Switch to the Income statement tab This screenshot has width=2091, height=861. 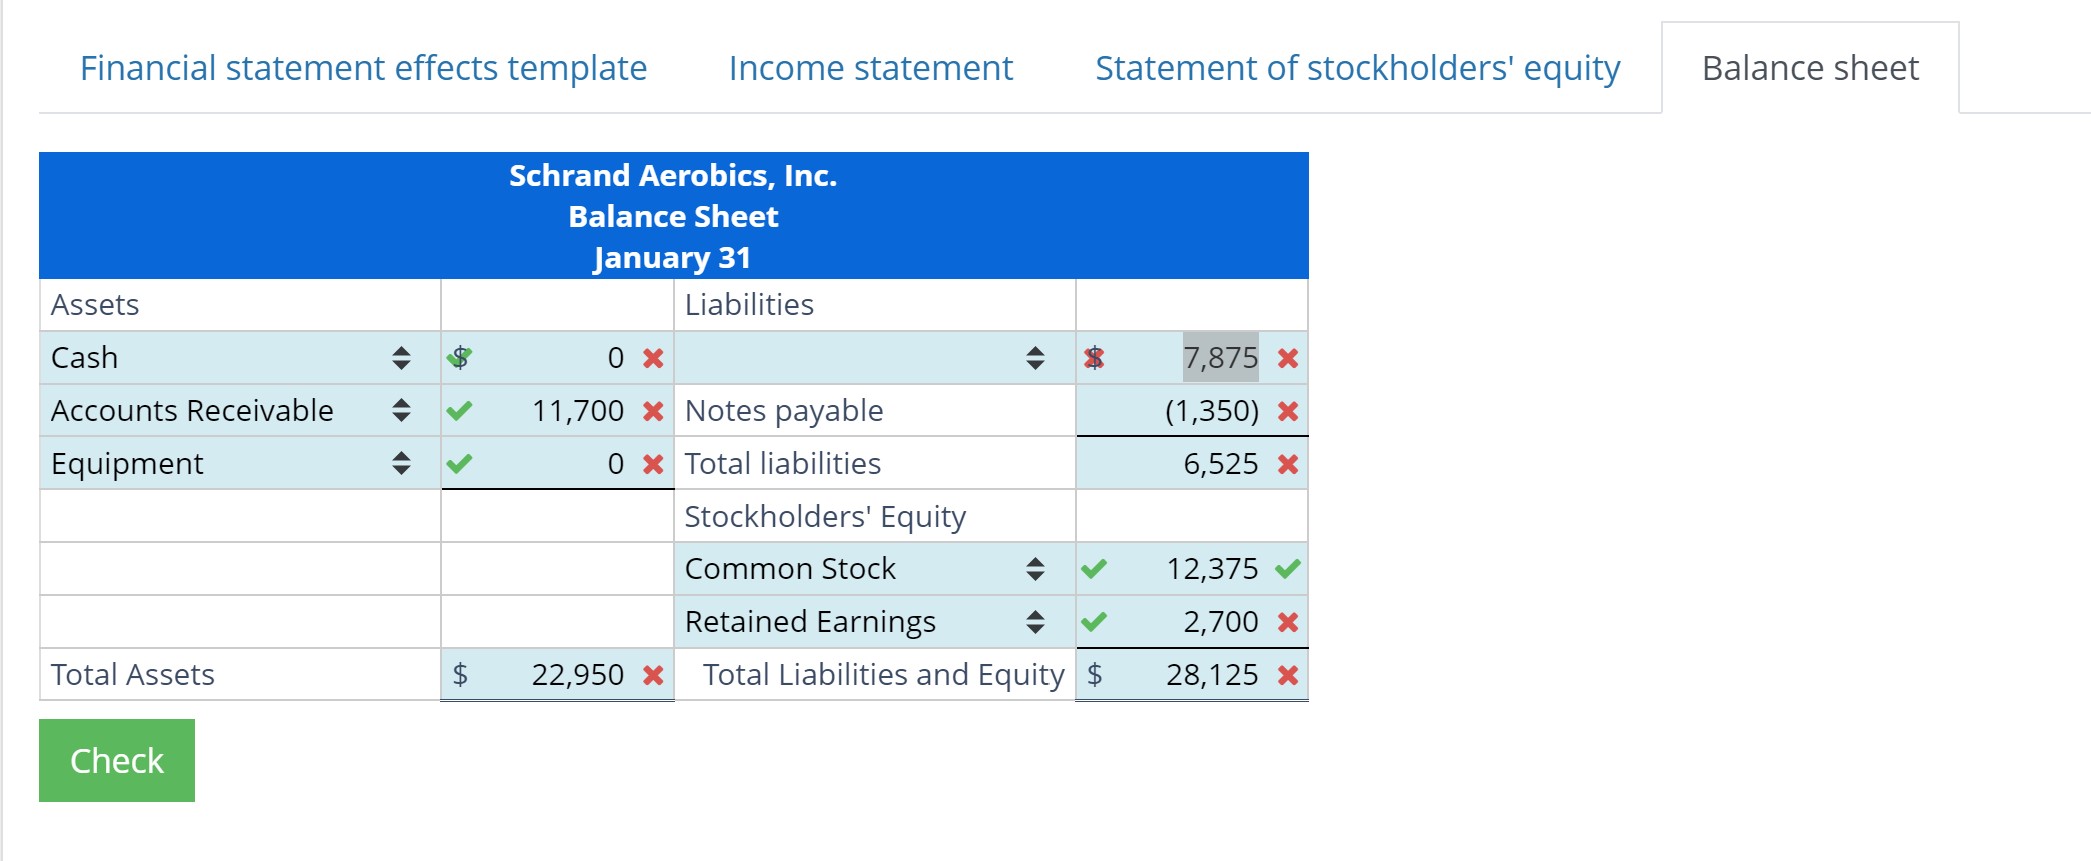(x=870, y=68)
